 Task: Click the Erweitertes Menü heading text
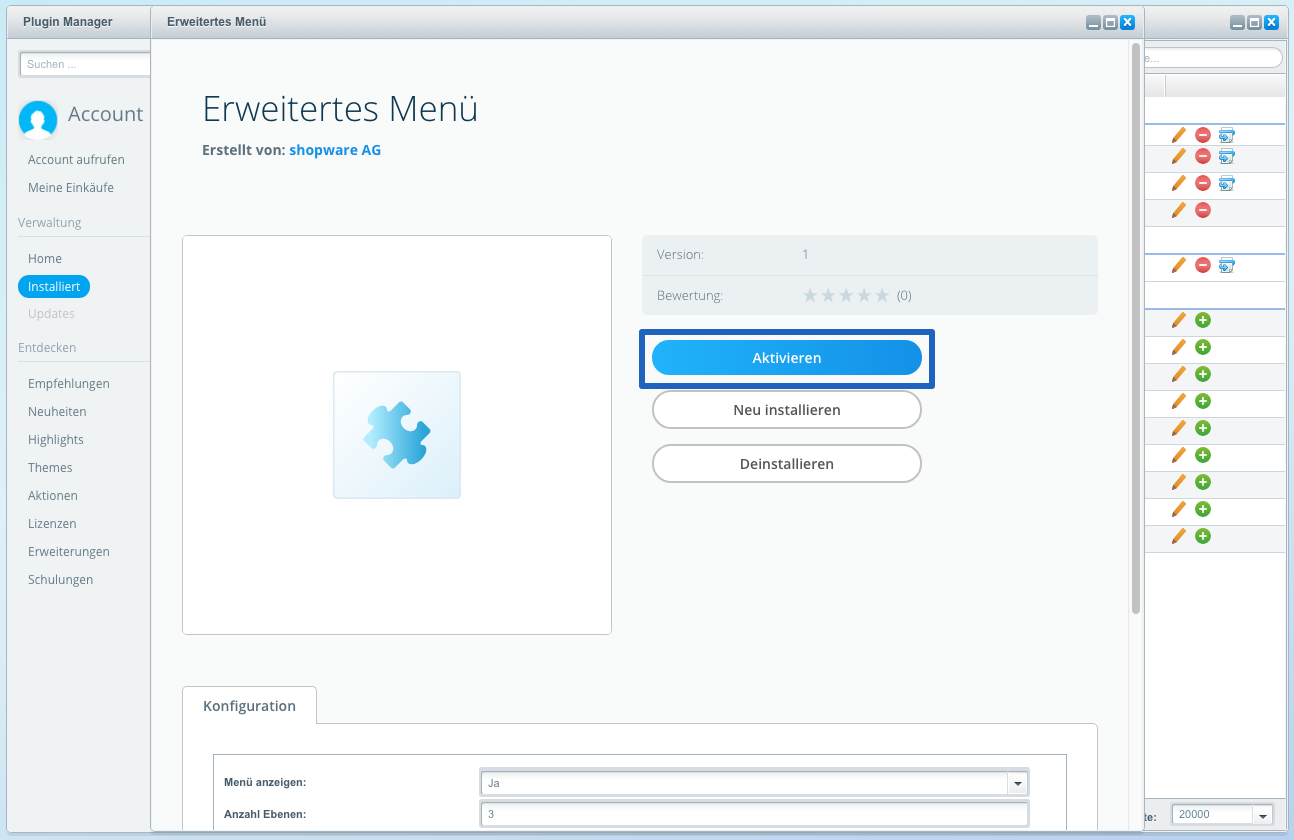click(340, 108)
